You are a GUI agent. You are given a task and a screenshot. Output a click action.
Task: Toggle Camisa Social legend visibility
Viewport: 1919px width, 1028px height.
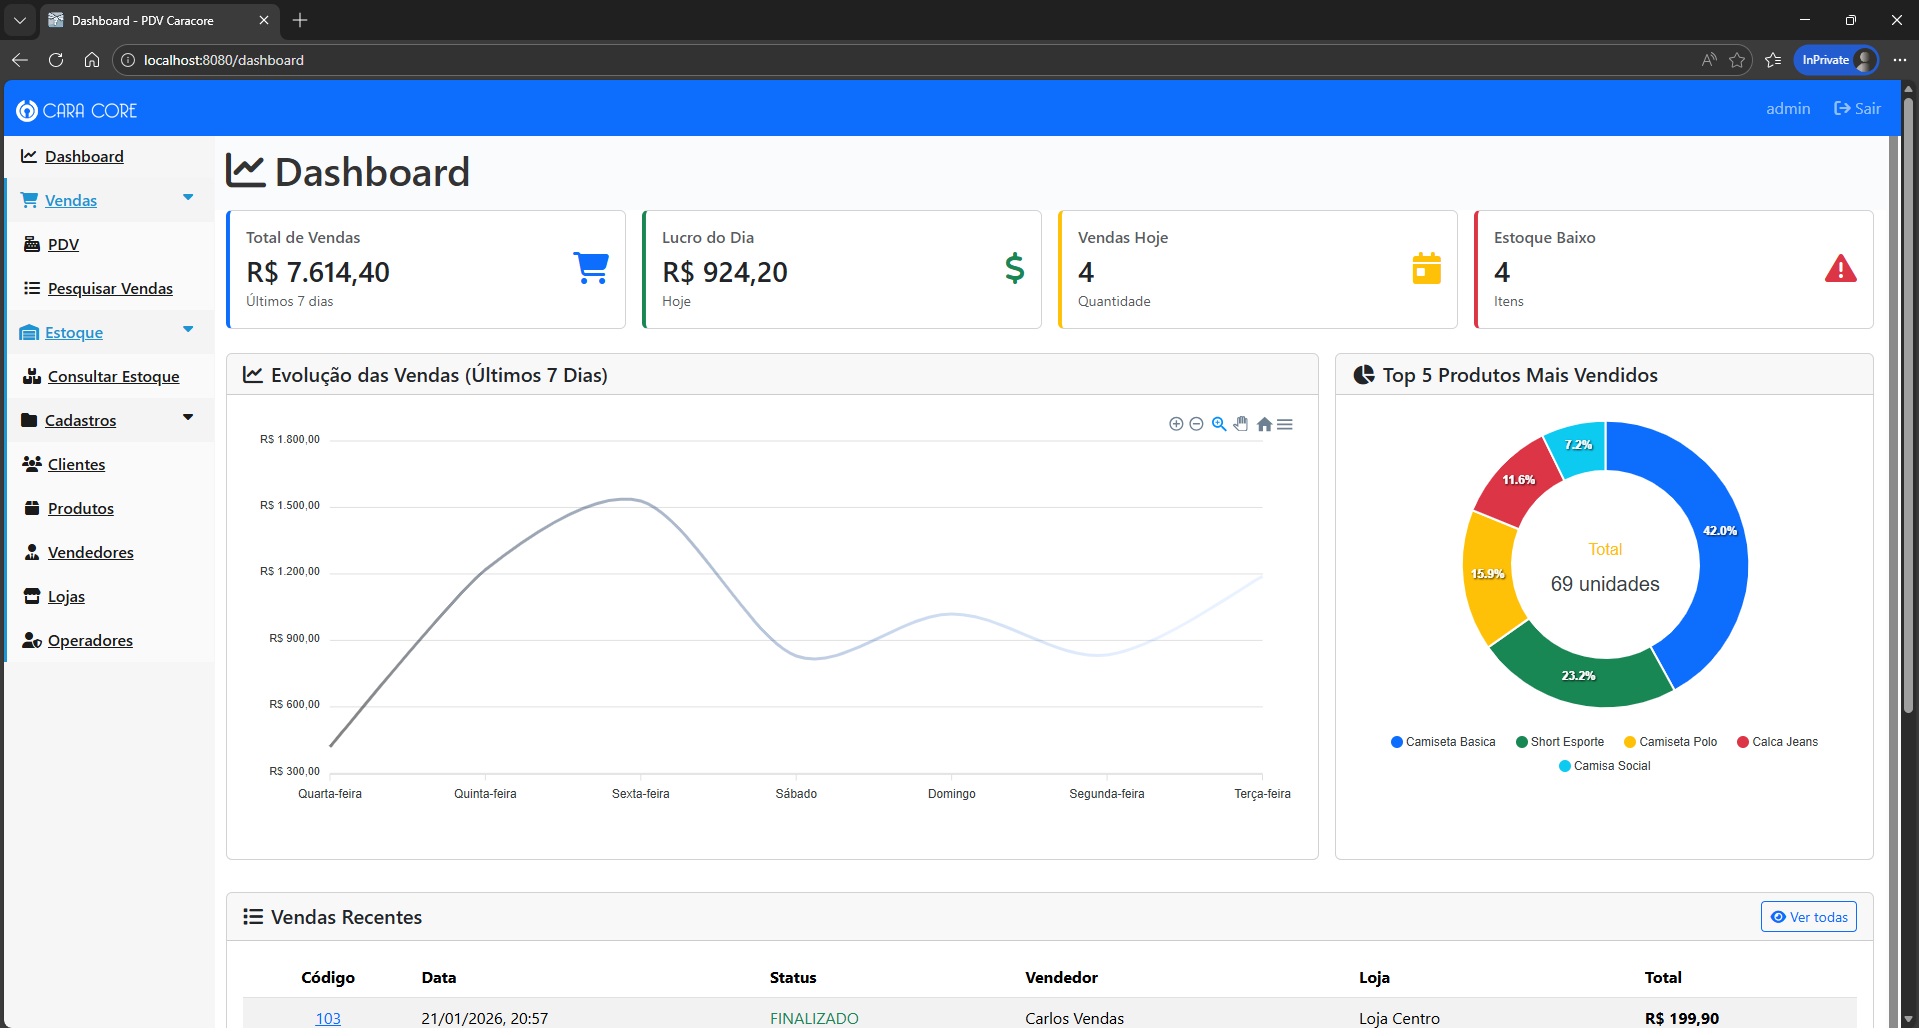pos(1604,765)
